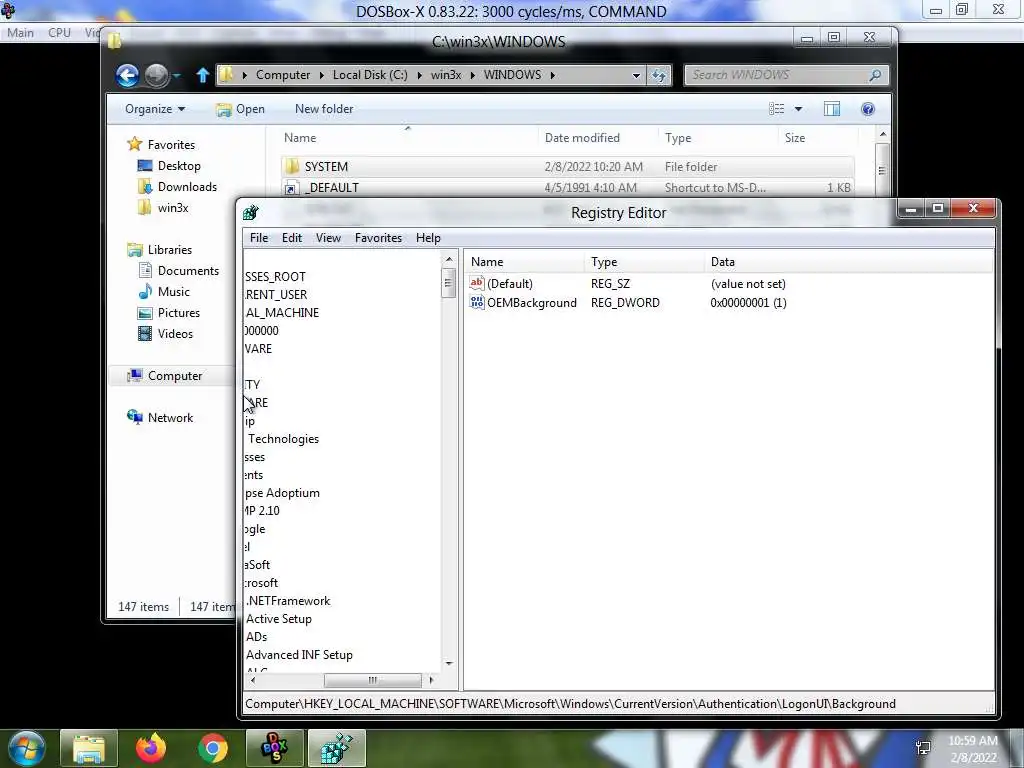Launch Chrome from the taskbar
This screenshot has width=1024, height=768.
point(213,748)
